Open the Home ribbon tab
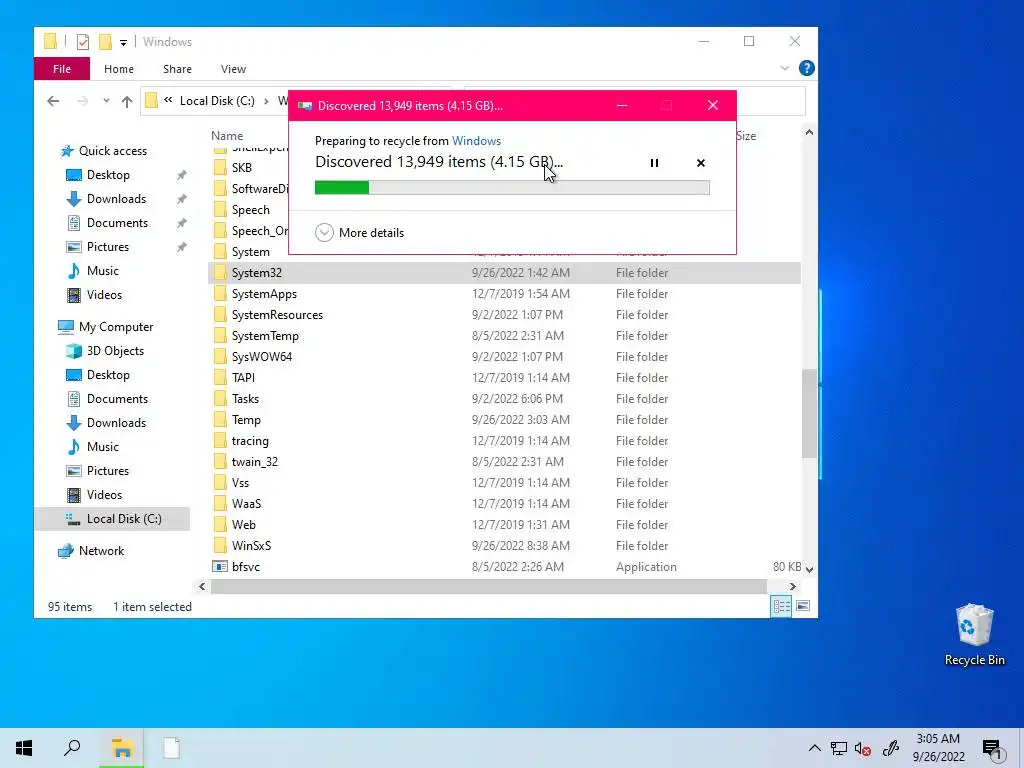Screen dimensions: 1024x768 [x=118, y=69]
